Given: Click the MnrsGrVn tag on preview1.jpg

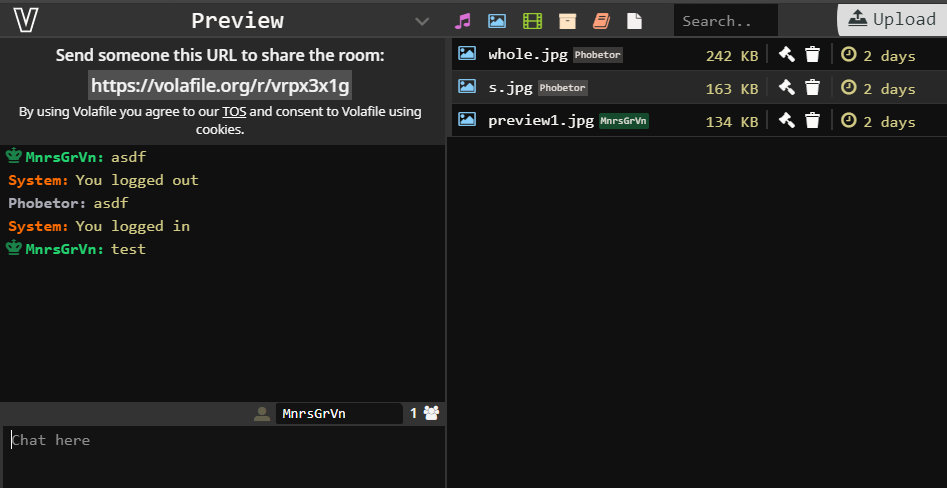Looking at the screenshot, I should click(624, 121).
